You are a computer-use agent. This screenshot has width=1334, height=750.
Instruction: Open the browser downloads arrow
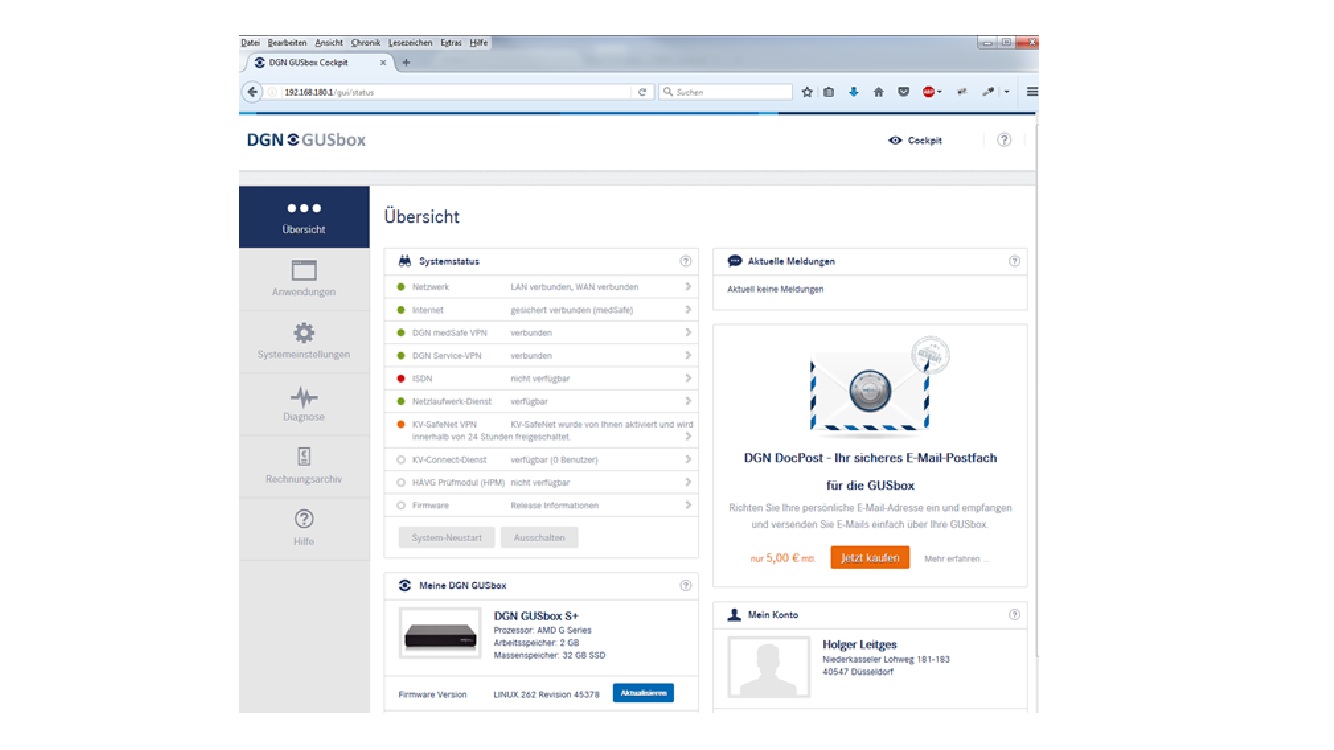click(853, 92)
